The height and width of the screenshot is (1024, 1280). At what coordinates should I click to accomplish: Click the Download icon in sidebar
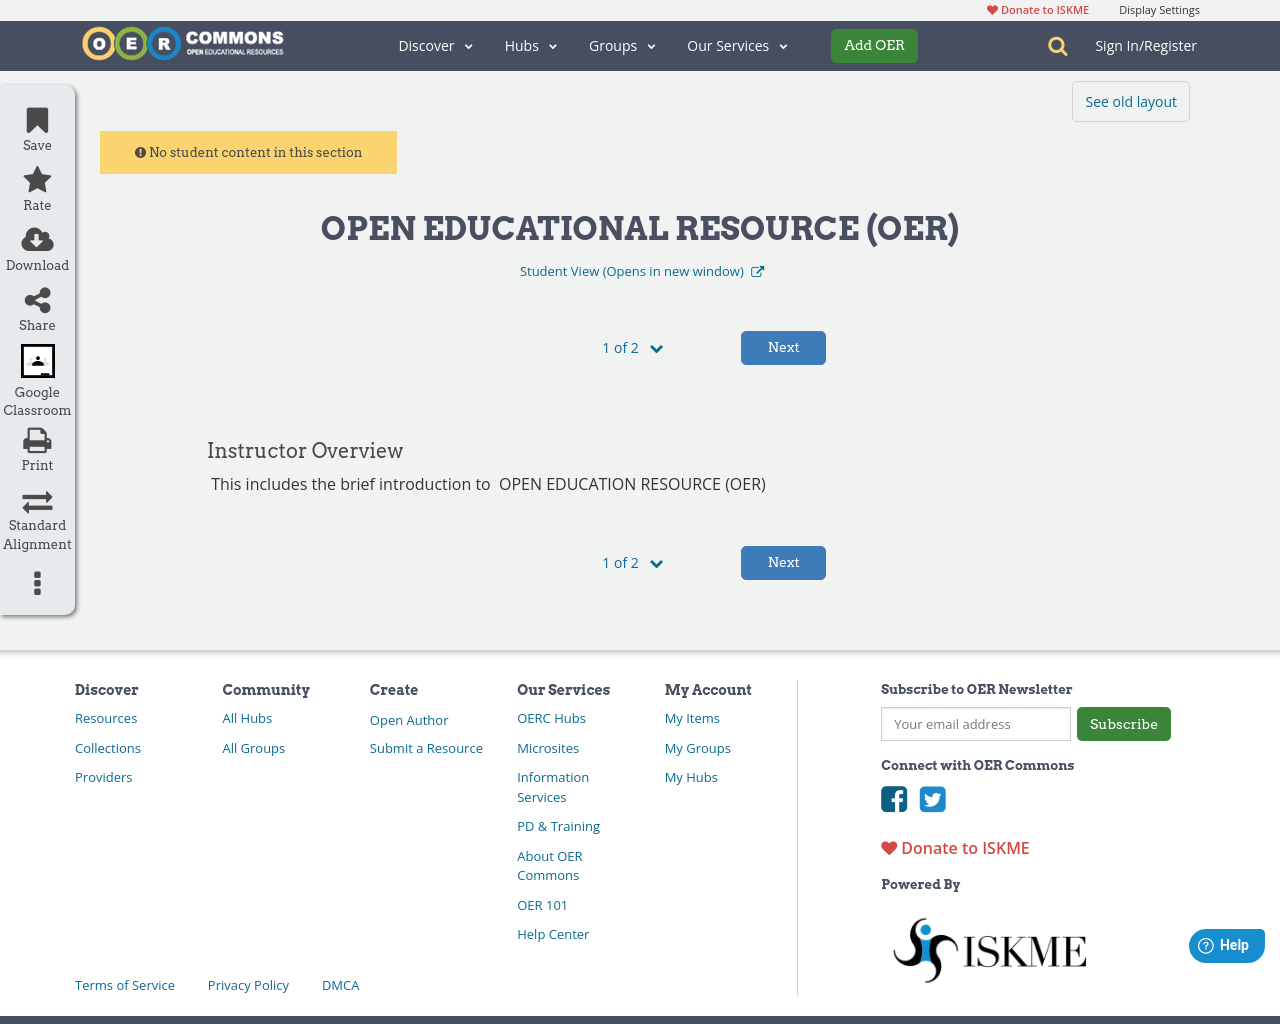(x=37, y=240)
